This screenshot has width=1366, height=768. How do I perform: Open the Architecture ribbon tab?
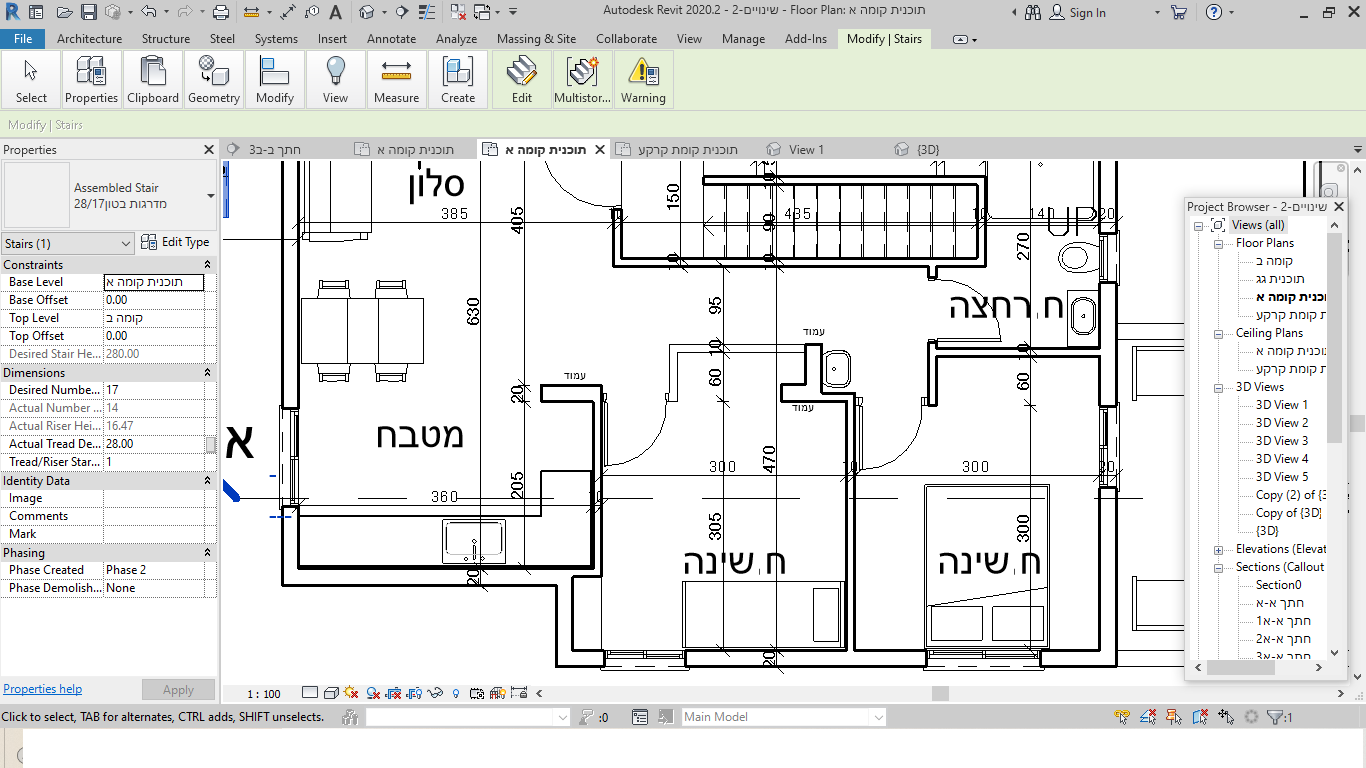(x=90, y=39)
